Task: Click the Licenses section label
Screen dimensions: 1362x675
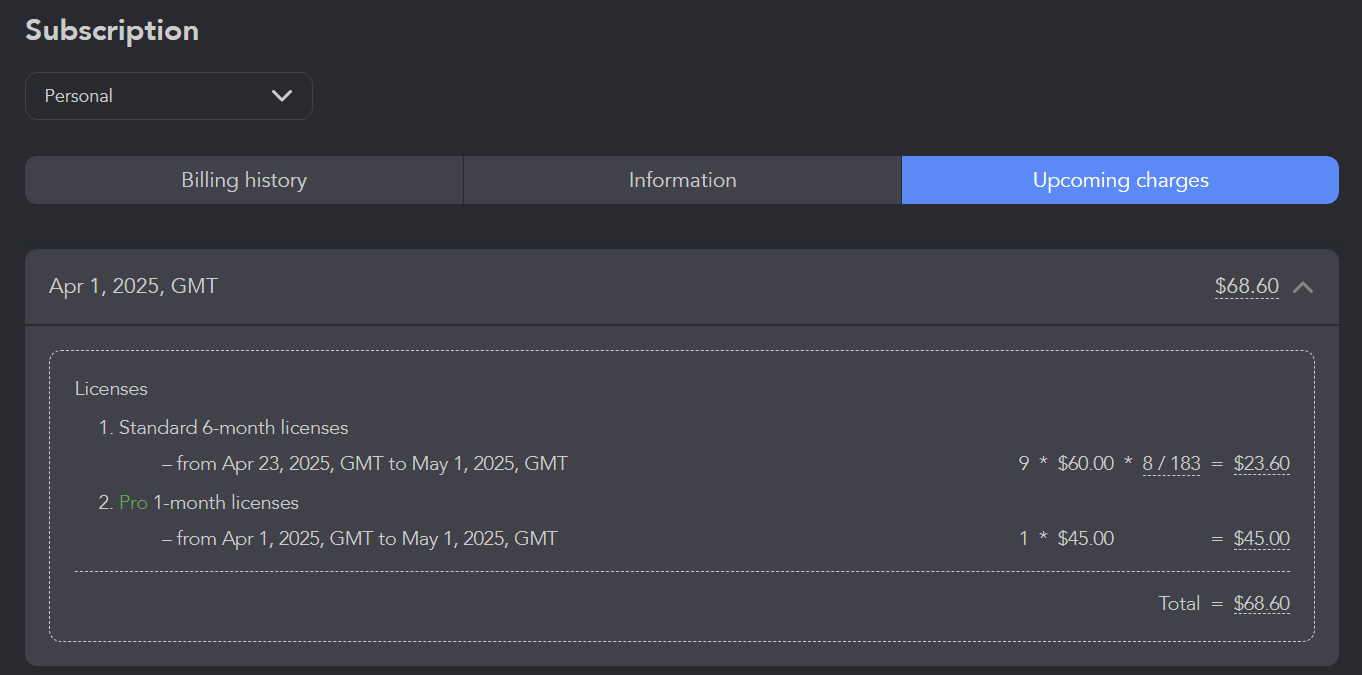Action: 111,389
